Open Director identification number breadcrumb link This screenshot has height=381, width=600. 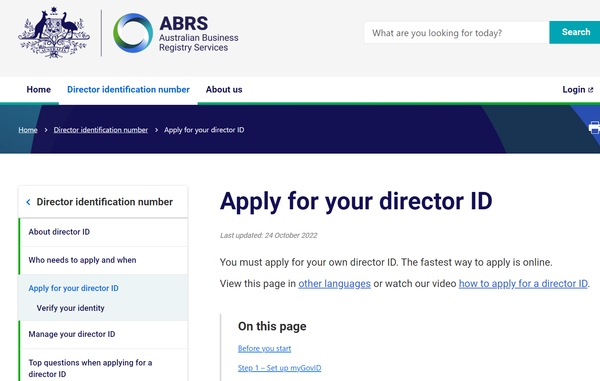point(101,130)
